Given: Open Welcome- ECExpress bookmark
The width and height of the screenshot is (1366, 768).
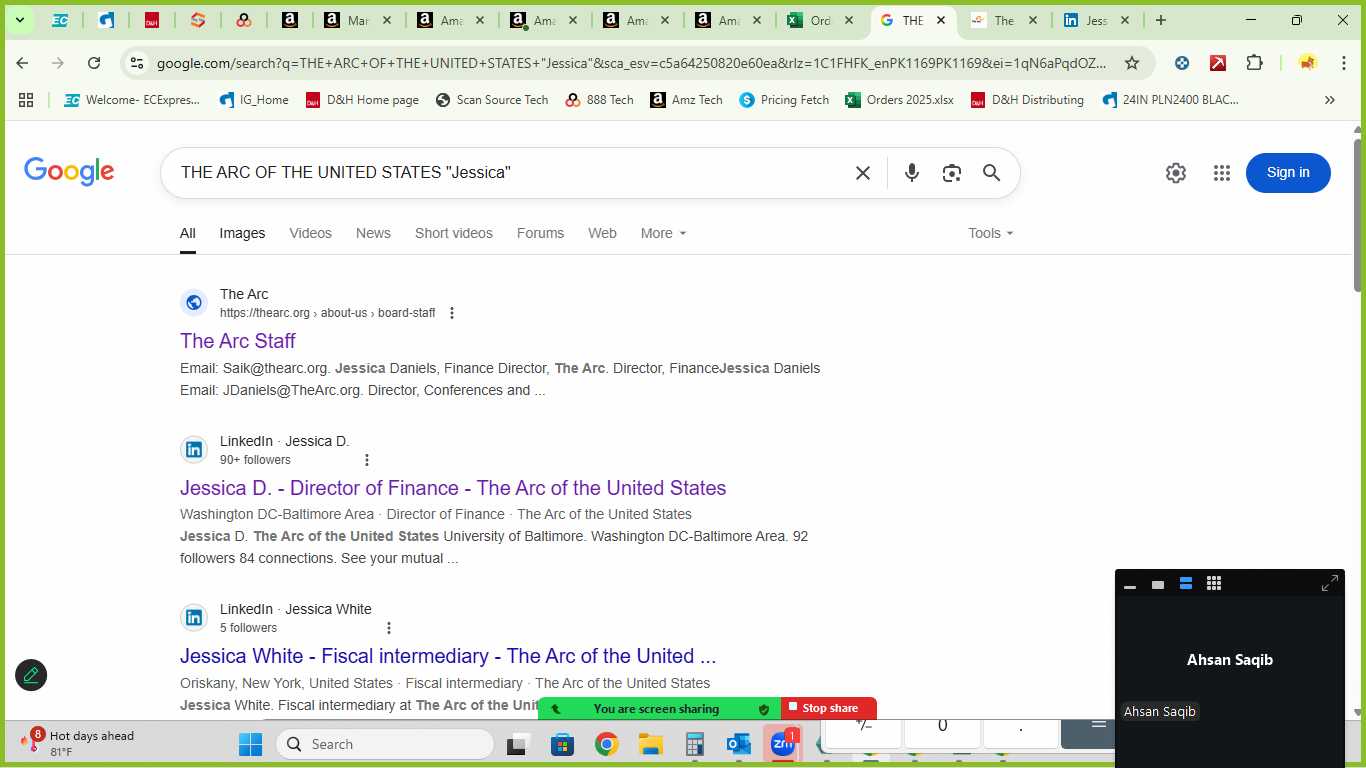Looking at the screenshot, I should pos(132,100).
